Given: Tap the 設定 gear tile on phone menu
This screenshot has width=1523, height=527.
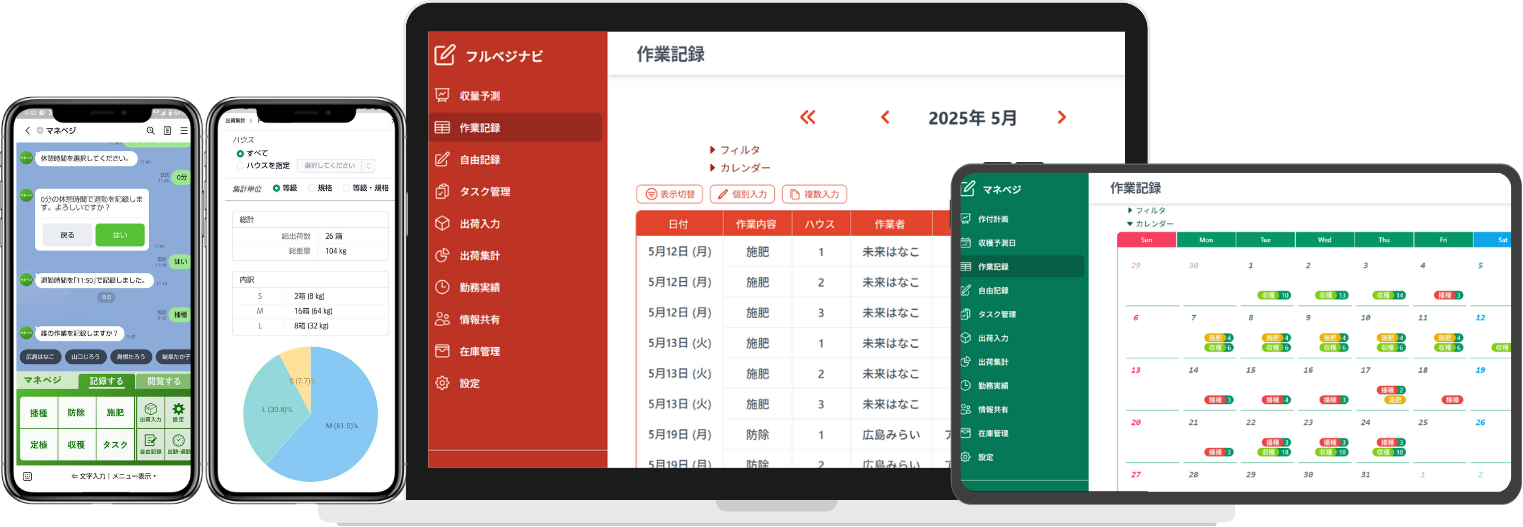Looking at the screenshot, I should 179,411.
